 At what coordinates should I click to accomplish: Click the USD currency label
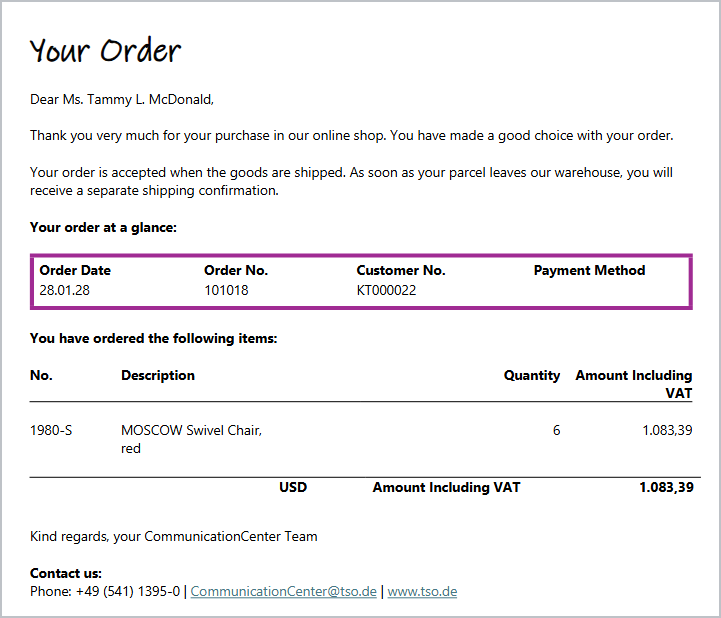[293, 487]
